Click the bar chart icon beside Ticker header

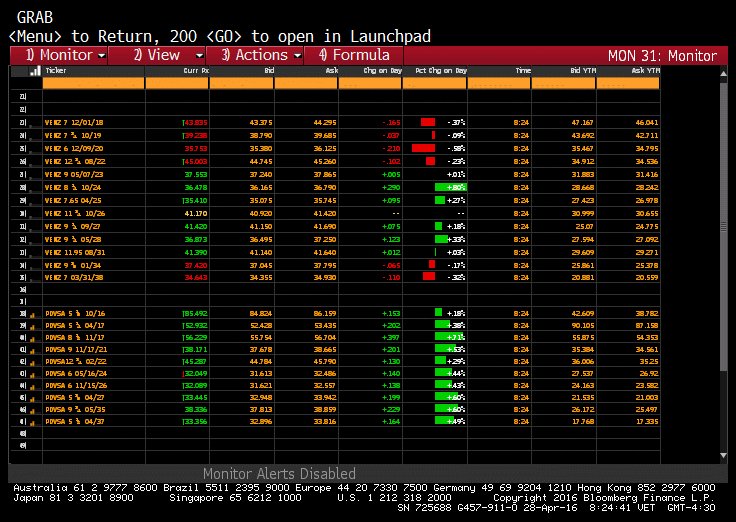[x=35, y=71]
